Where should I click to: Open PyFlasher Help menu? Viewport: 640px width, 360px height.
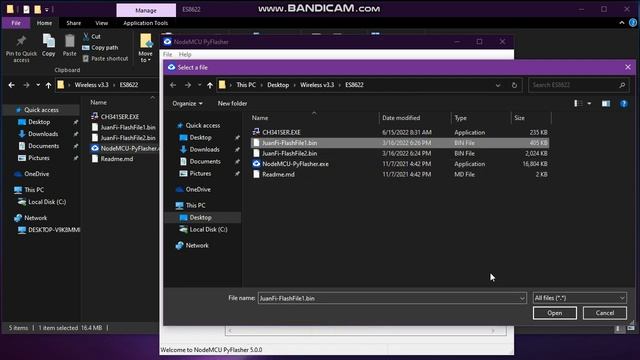pyautogui.click(x=185, y=54)
